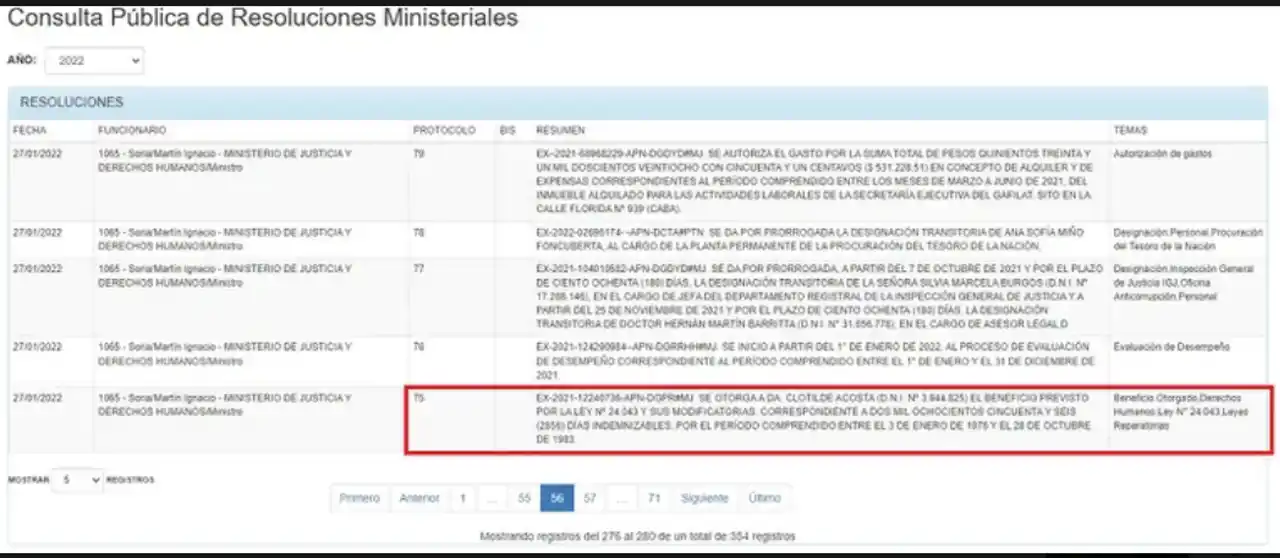Click the RESUMEN column header

(560, 131)
